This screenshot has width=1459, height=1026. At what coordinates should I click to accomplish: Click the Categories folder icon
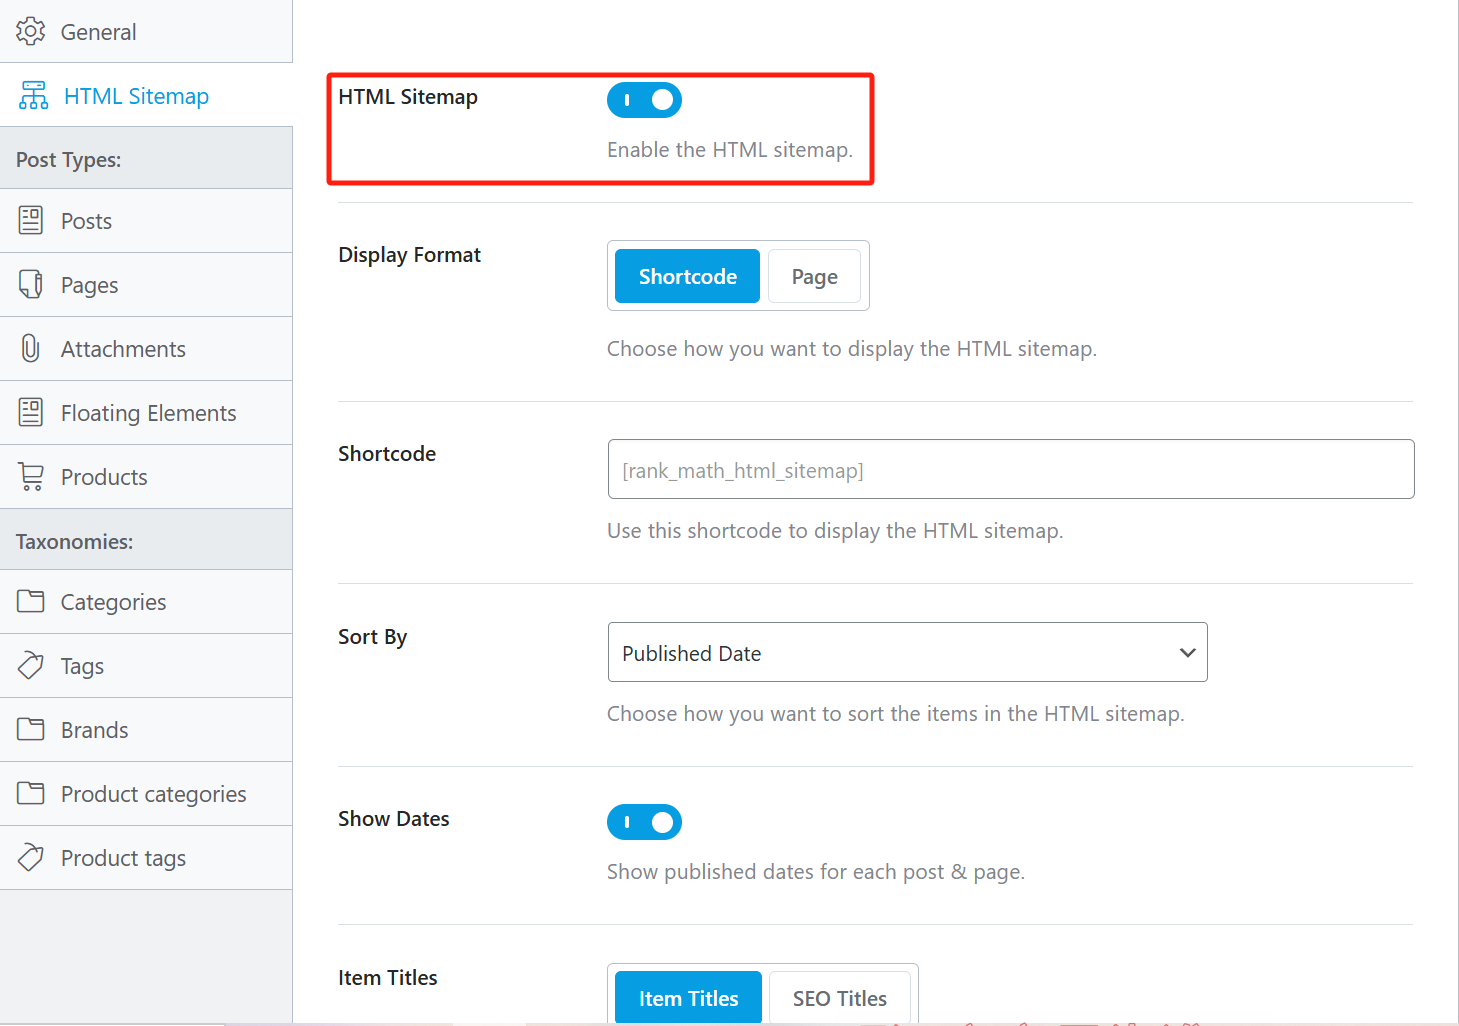tap(31, 602)
